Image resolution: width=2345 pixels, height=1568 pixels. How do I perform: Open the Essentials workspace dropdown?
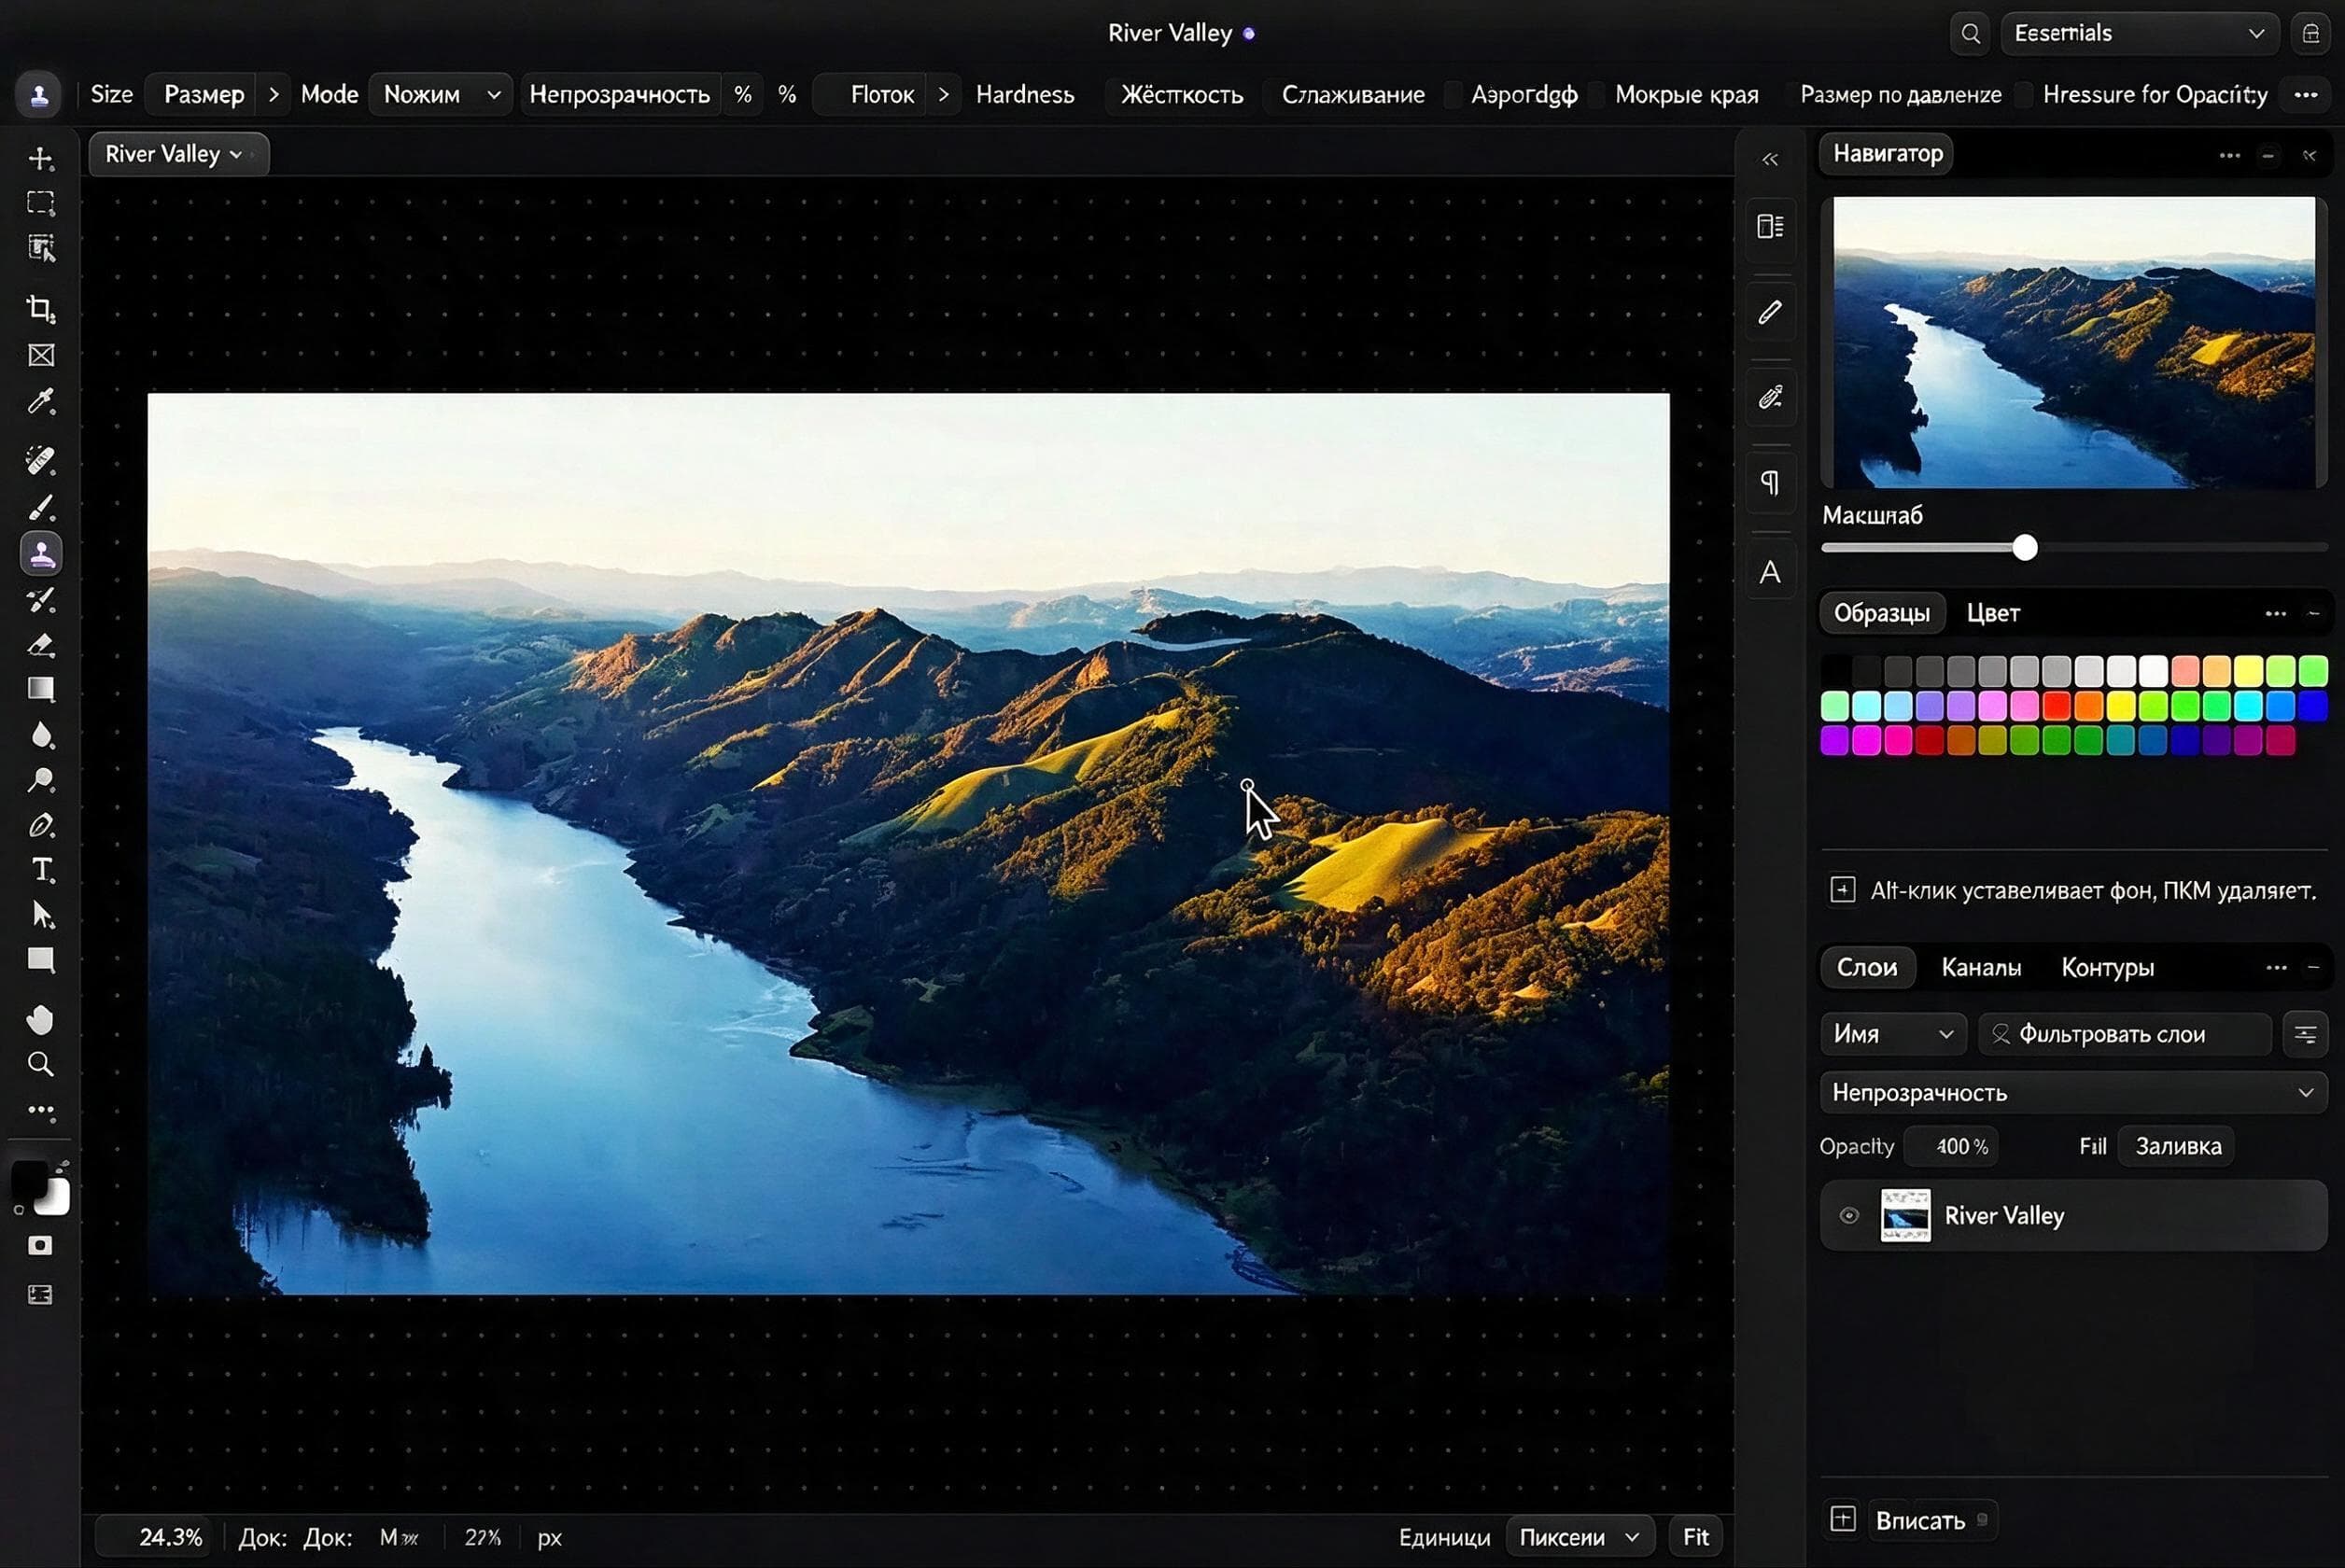(2139, 34)
